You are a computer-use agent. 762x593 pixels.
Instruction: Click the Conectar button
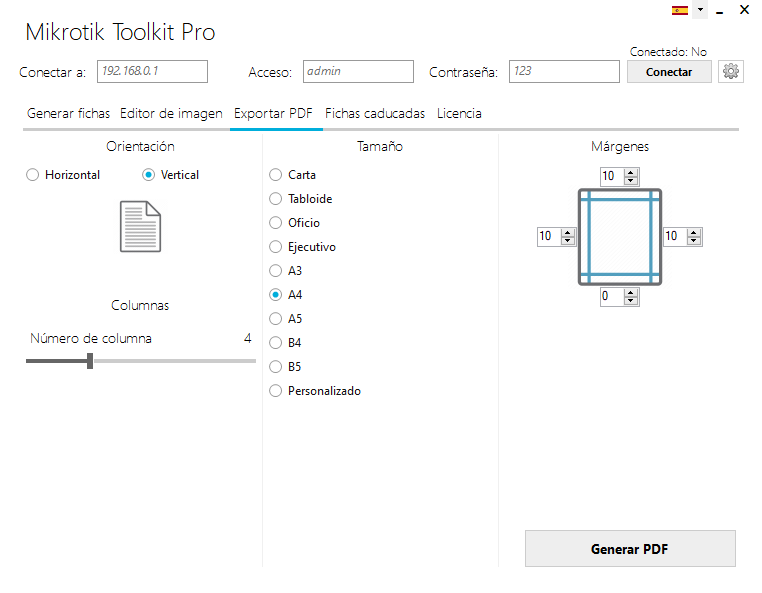(x=669, y=72)
